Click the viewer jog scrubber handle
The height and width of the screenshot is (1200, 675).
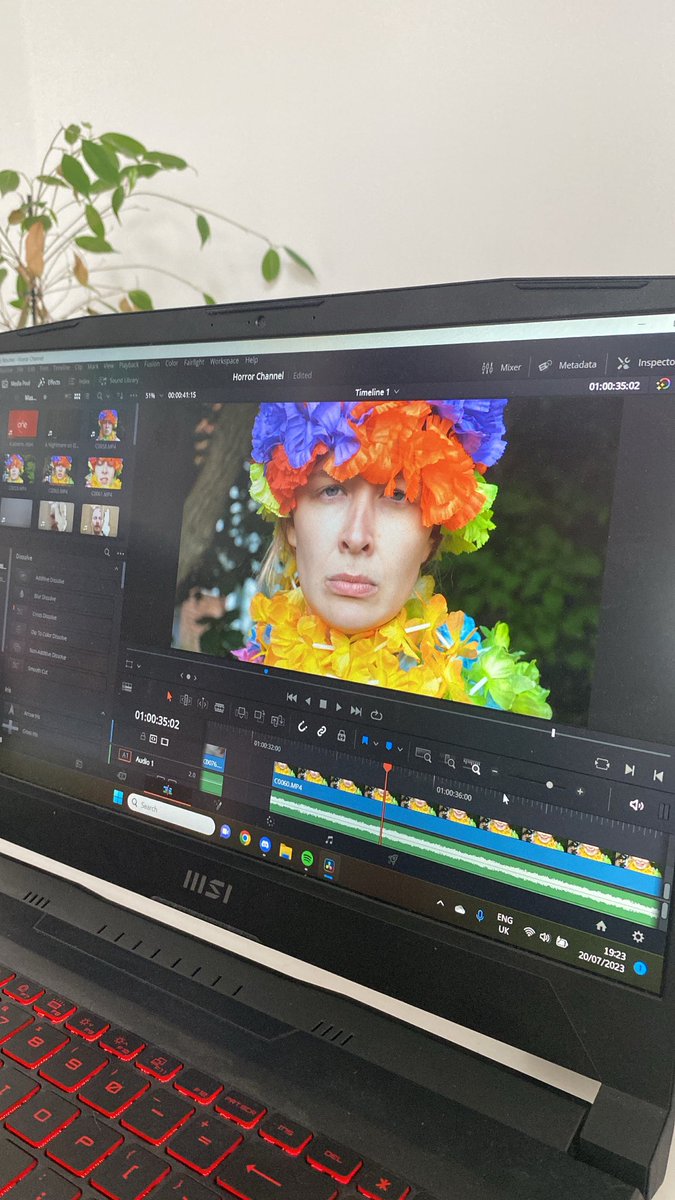click(x=552, y=733)
